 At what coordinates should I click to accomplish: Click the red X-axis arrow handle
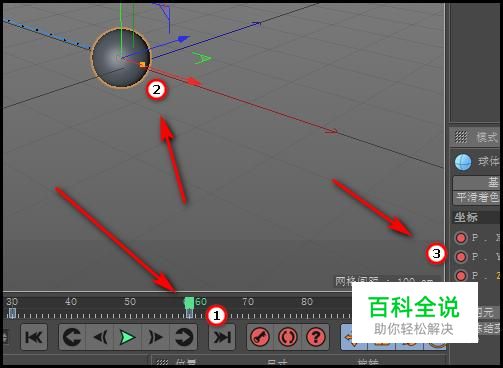tap(194, 81)
